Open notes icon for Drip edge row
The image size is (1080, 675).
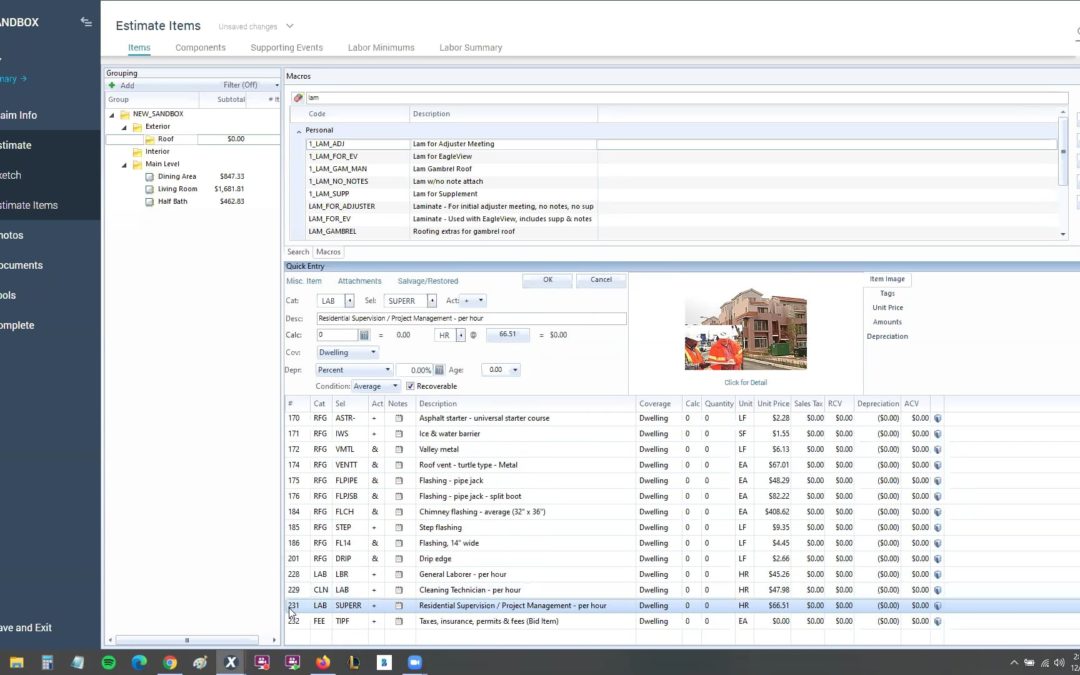coord(399,559)
